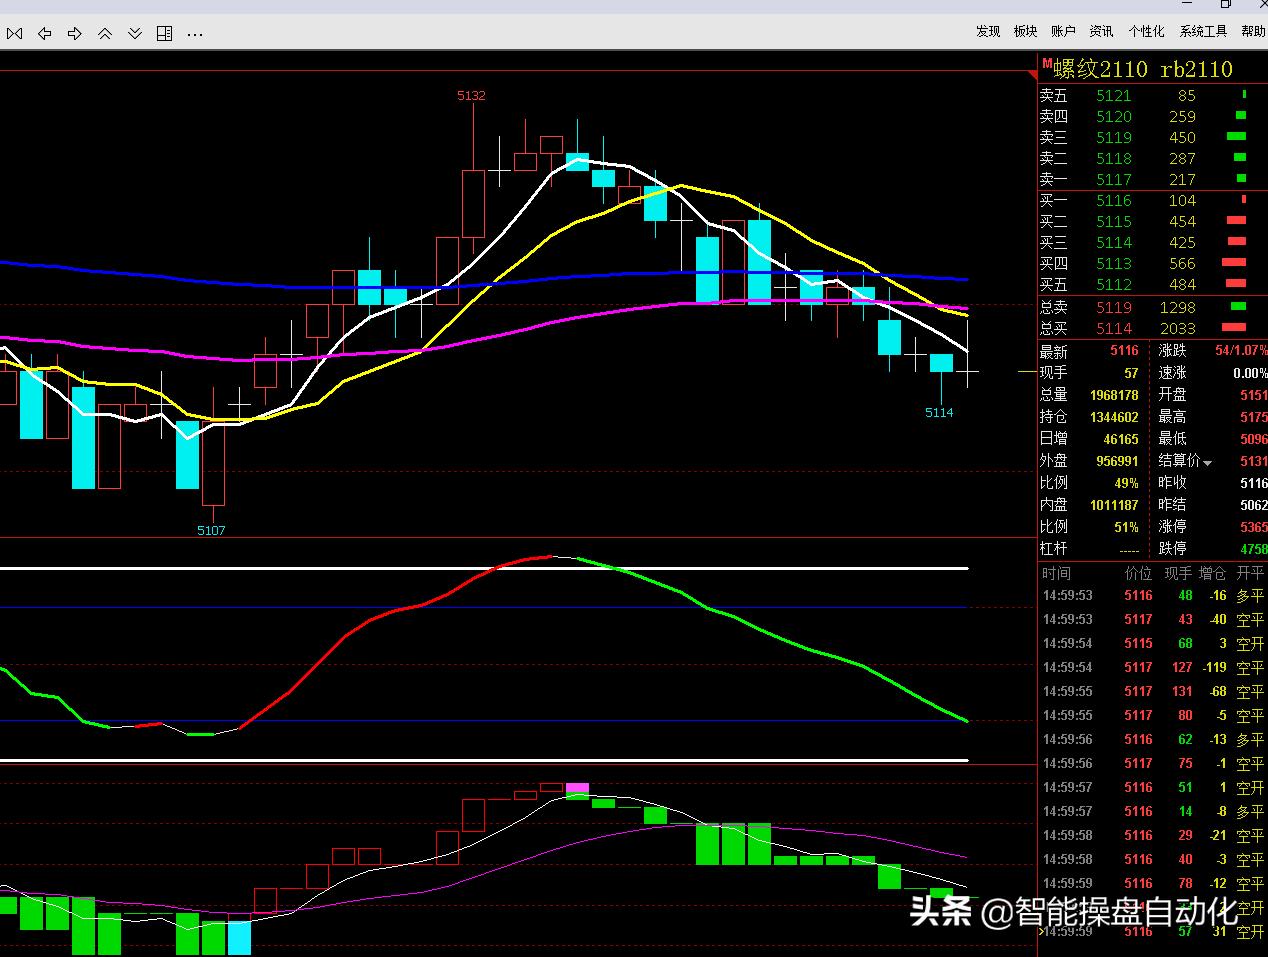Click the red M marker beside 螺纹2110
The width and height of the screenshot is (1268, 957).
(x=1047, y=65)
